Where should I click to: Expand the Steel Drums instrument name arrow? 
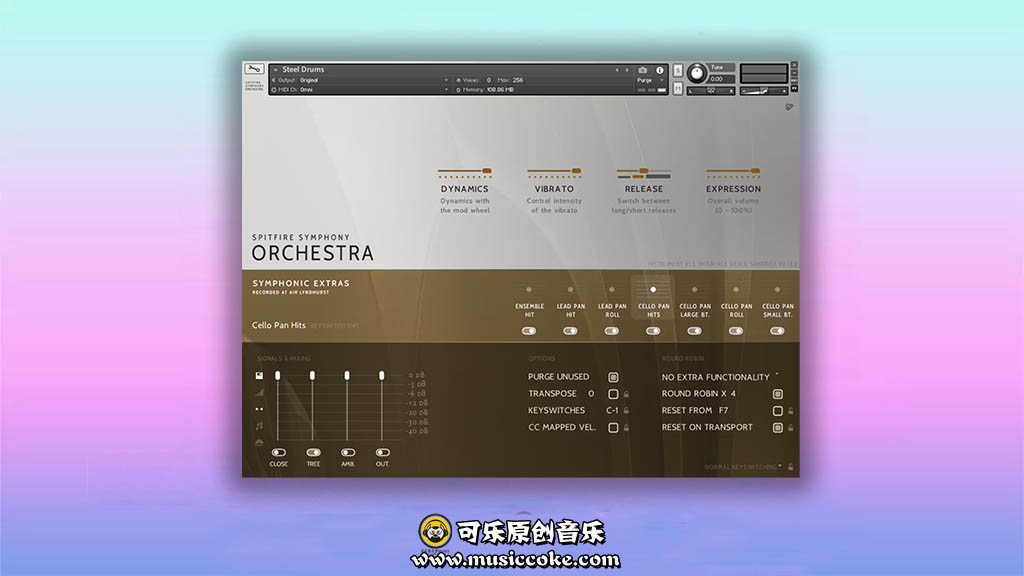tap(276, 70)
